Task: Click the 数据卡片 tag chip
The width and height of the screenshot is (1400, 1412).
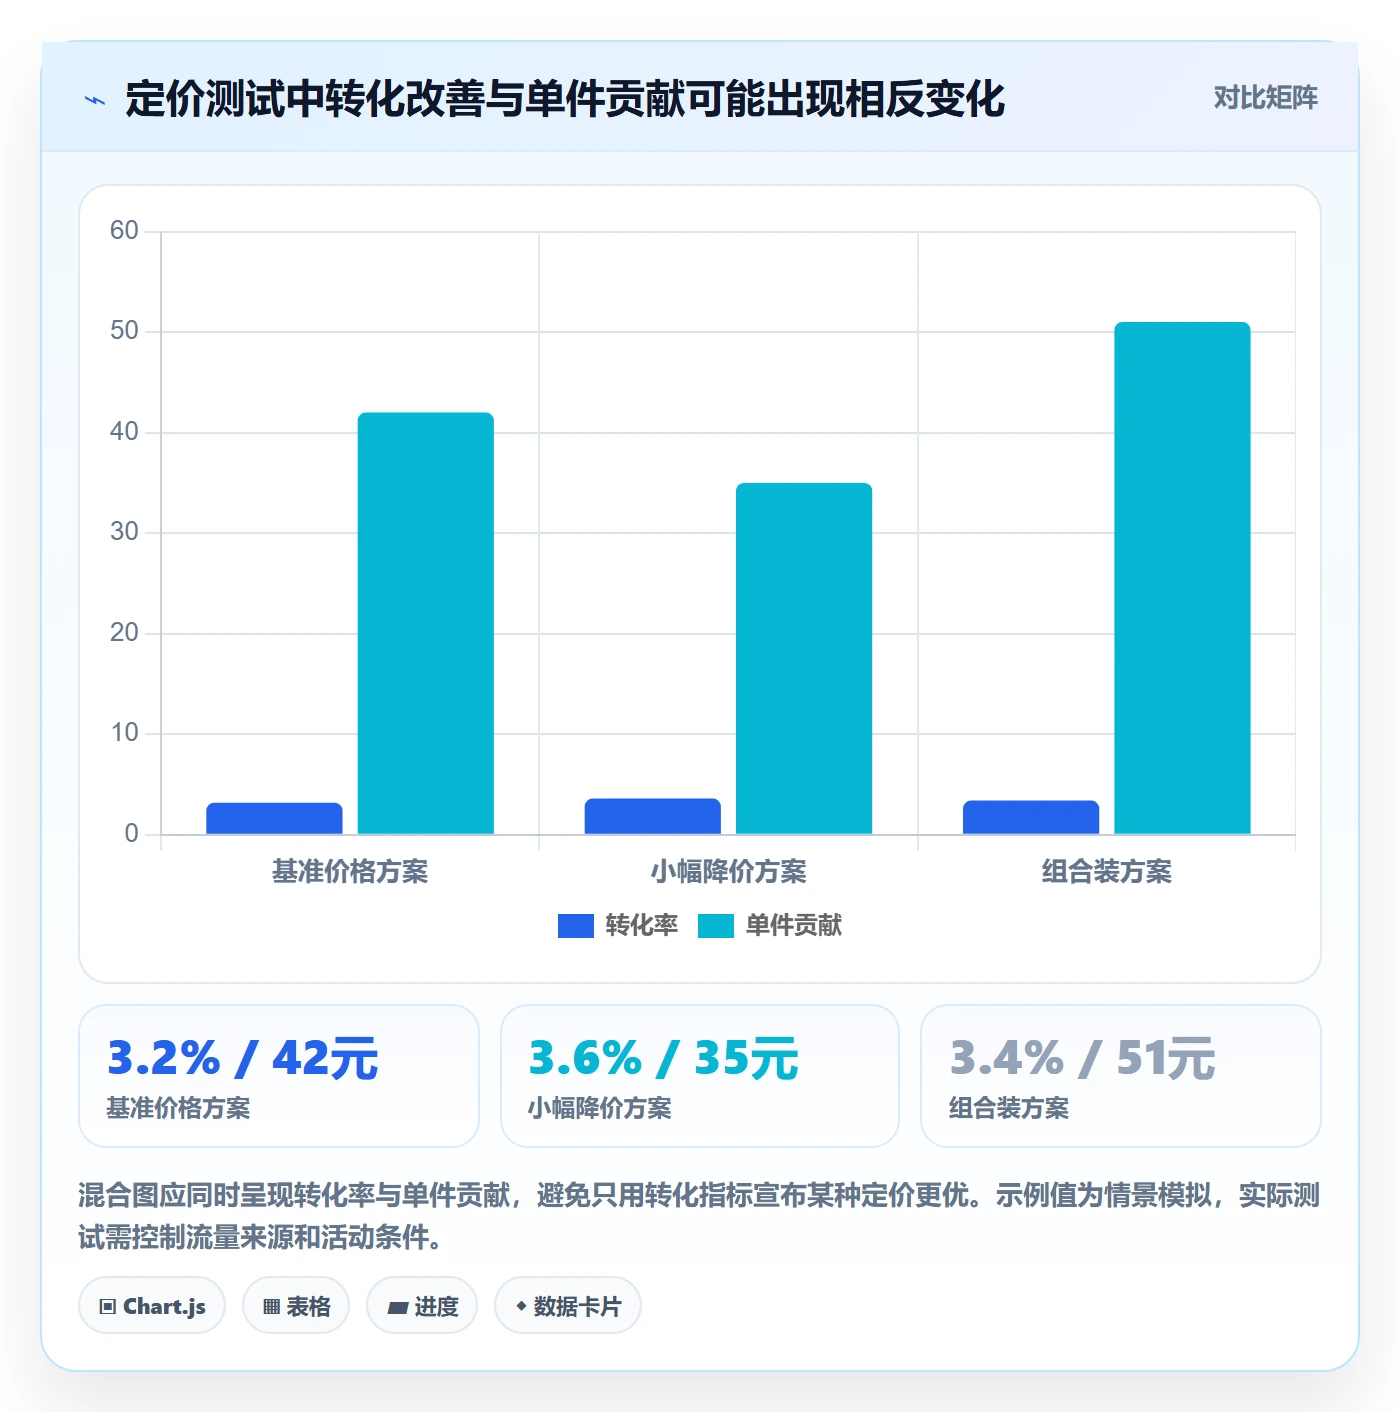Action: [x=568, y=1306]
